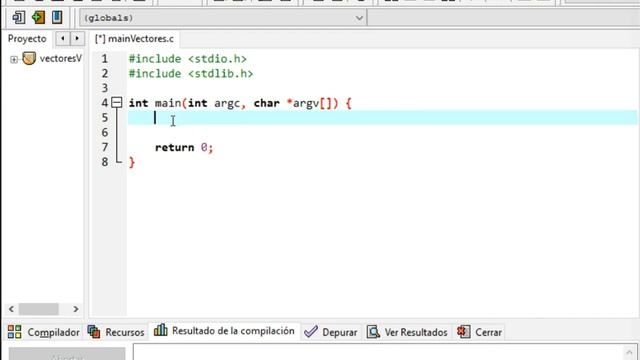This screenshot has width=640, height=360.
Task: Click the Insert snippet toolbar icon
Action: pyautogui.click(x=18, y=17)
